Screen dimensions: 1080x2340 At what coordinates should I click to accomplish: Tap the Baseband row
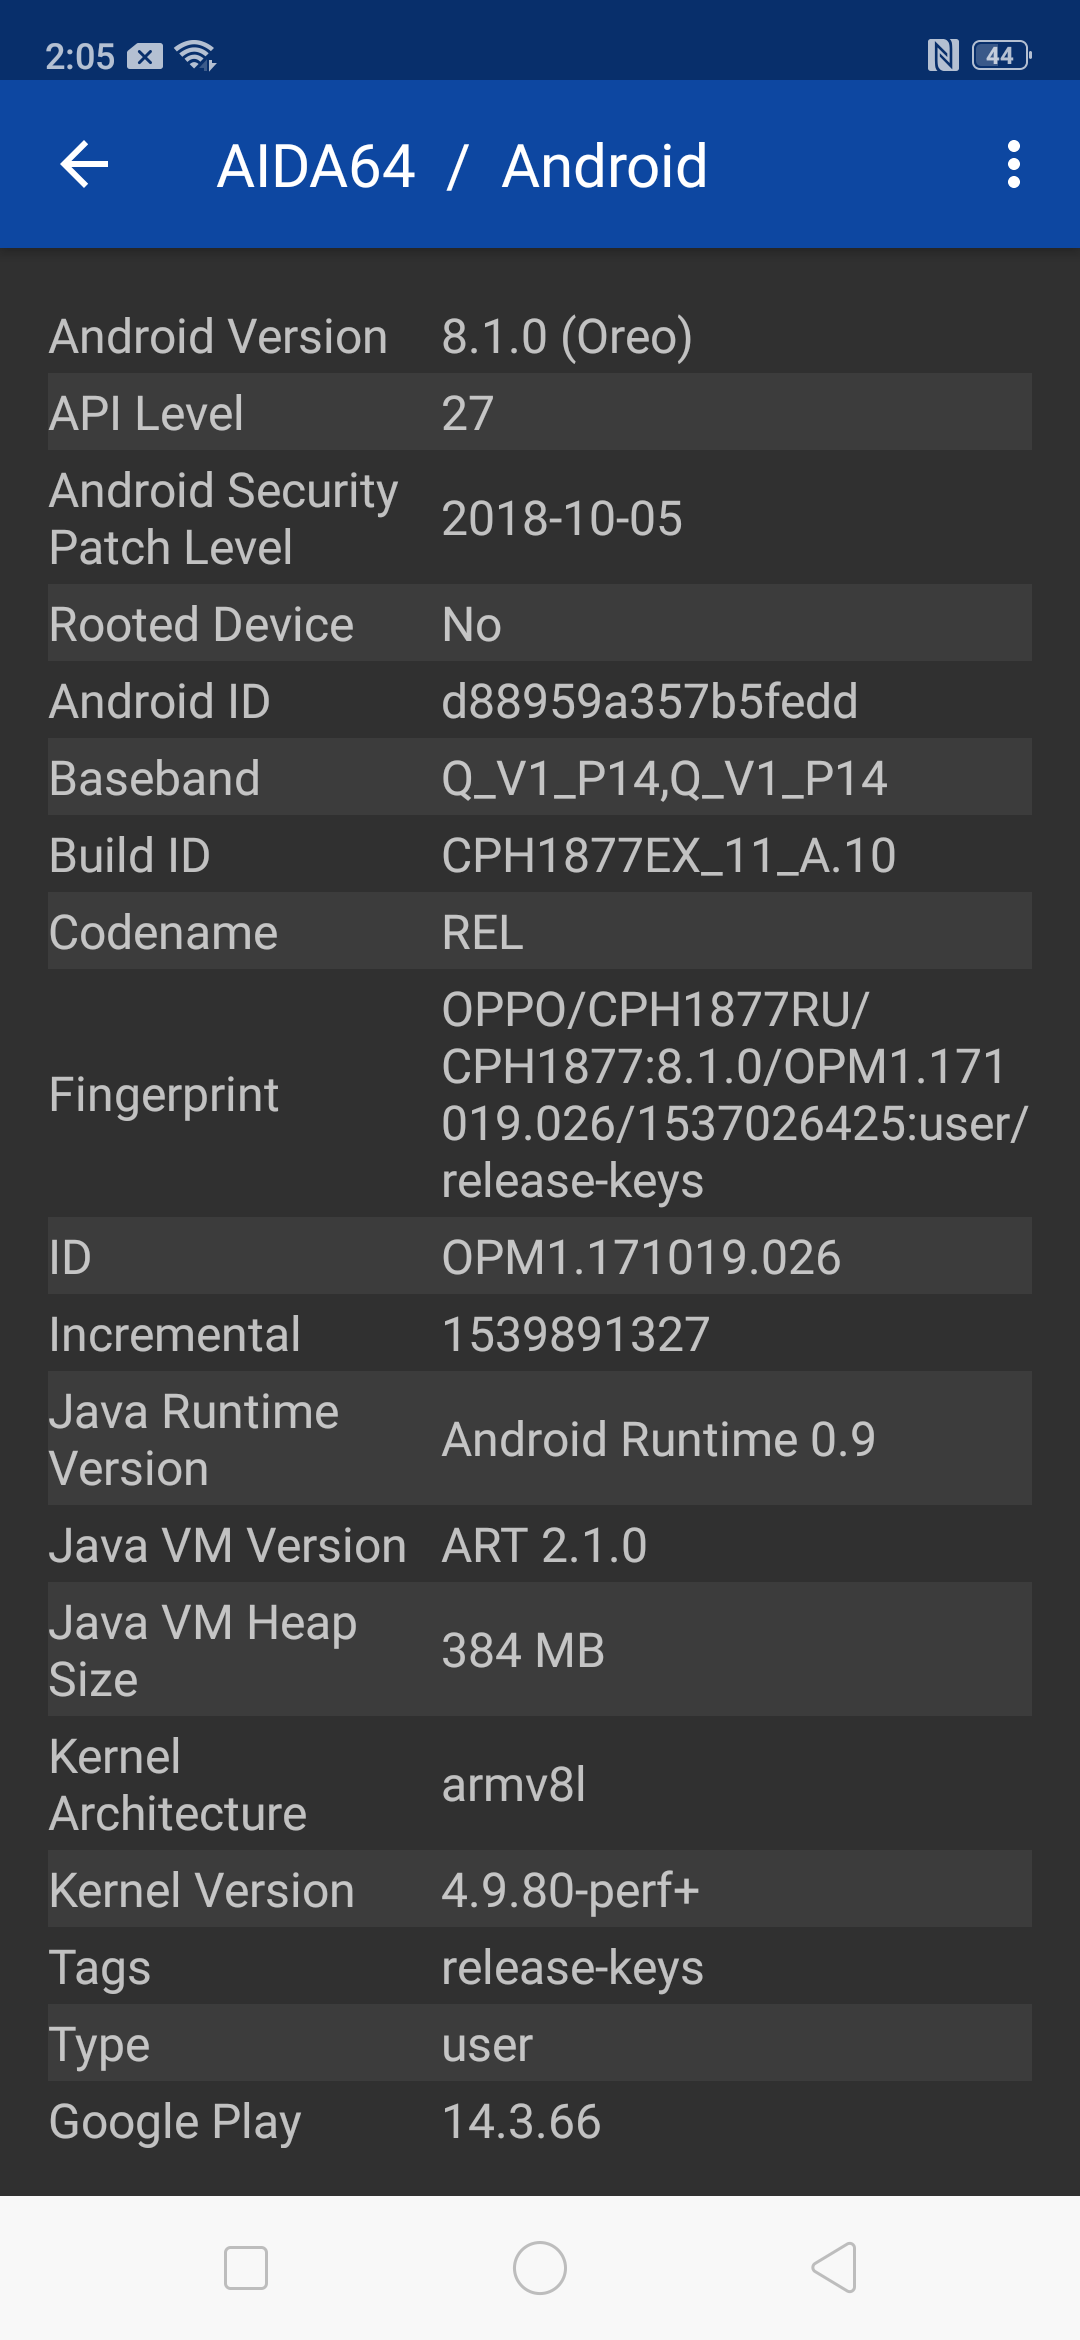click(x=540, y=778)
